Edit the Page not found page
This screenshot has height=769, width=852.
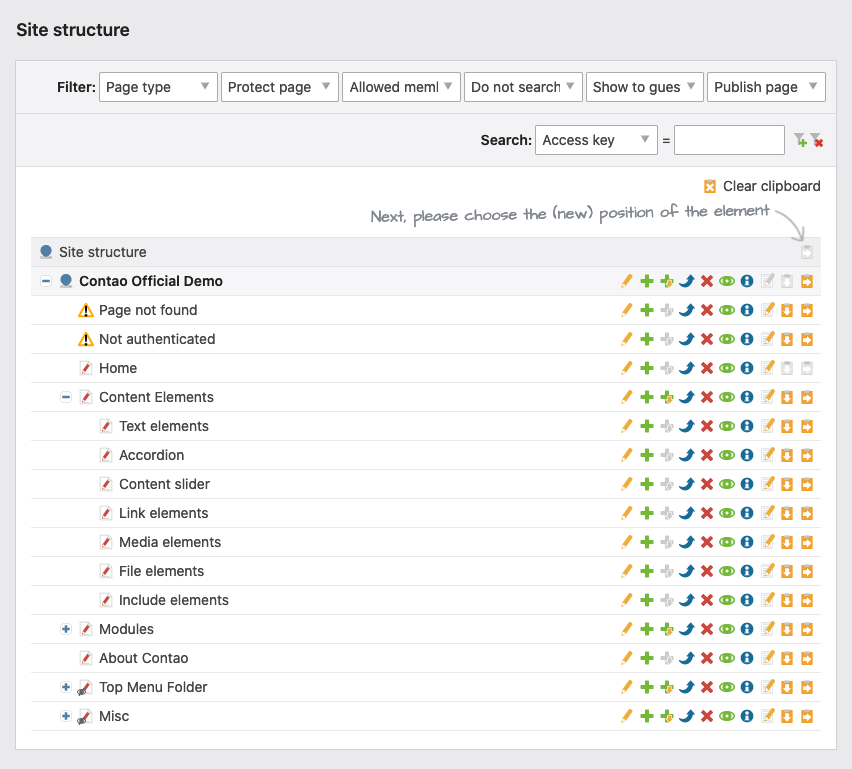627,310
